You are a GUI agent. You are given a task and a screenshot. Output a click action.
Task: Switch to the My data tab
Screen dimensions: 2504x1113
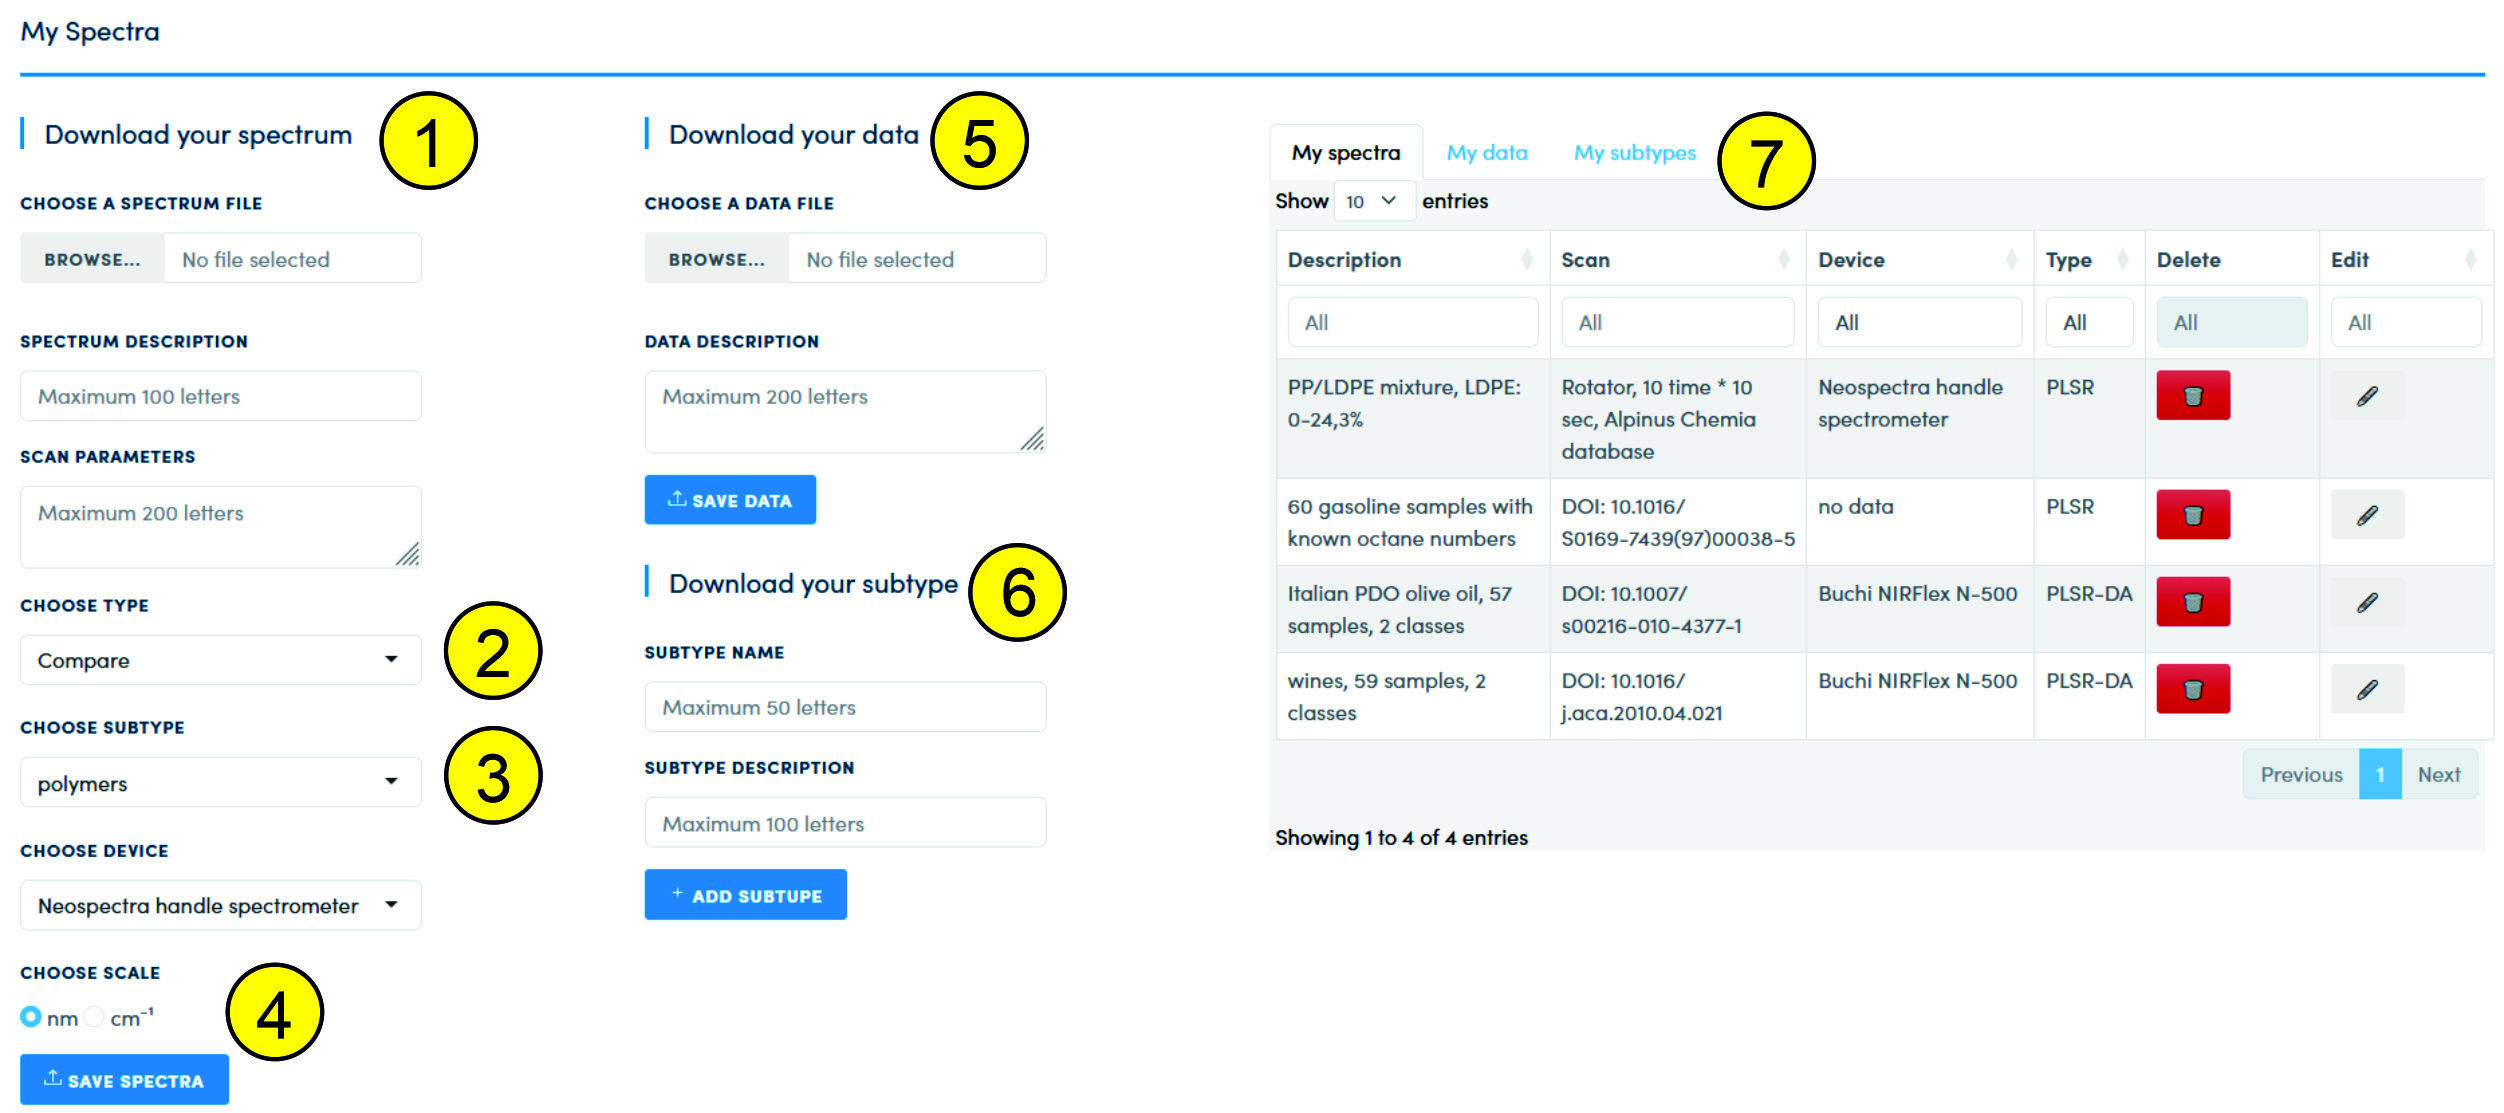1486,153
